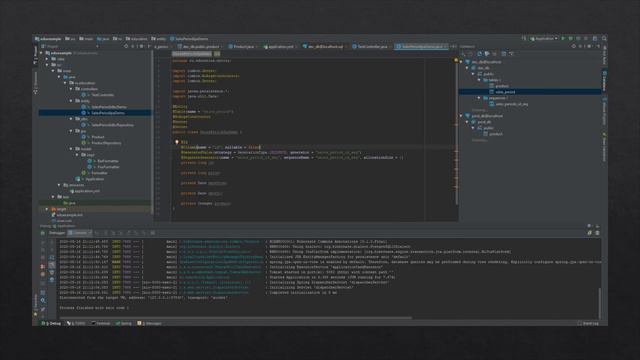The width and height of the screenshot is (640, 360).
Task: Click the horizontal scrollbar under console output
Action: pos(236,318)
